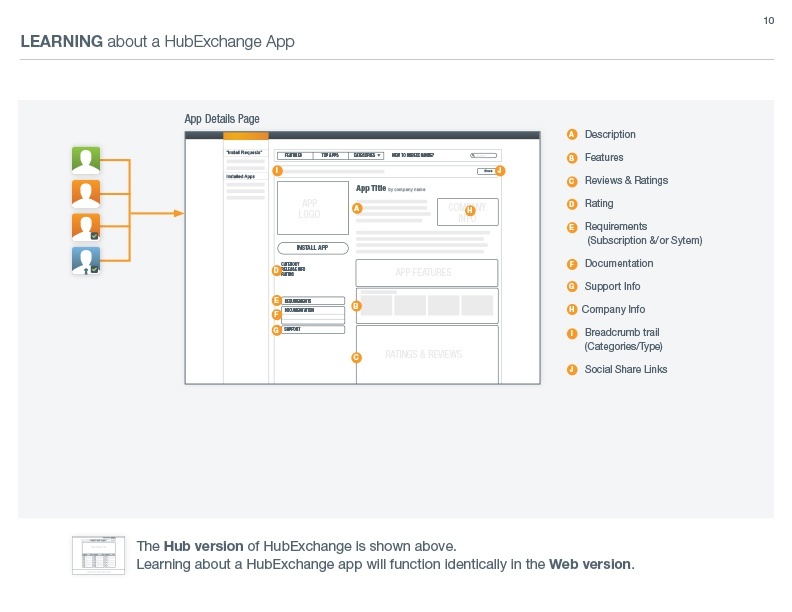This screenshot has width=792, height=612.
Task: Select the Featured tab
Action: pos(294,156)
